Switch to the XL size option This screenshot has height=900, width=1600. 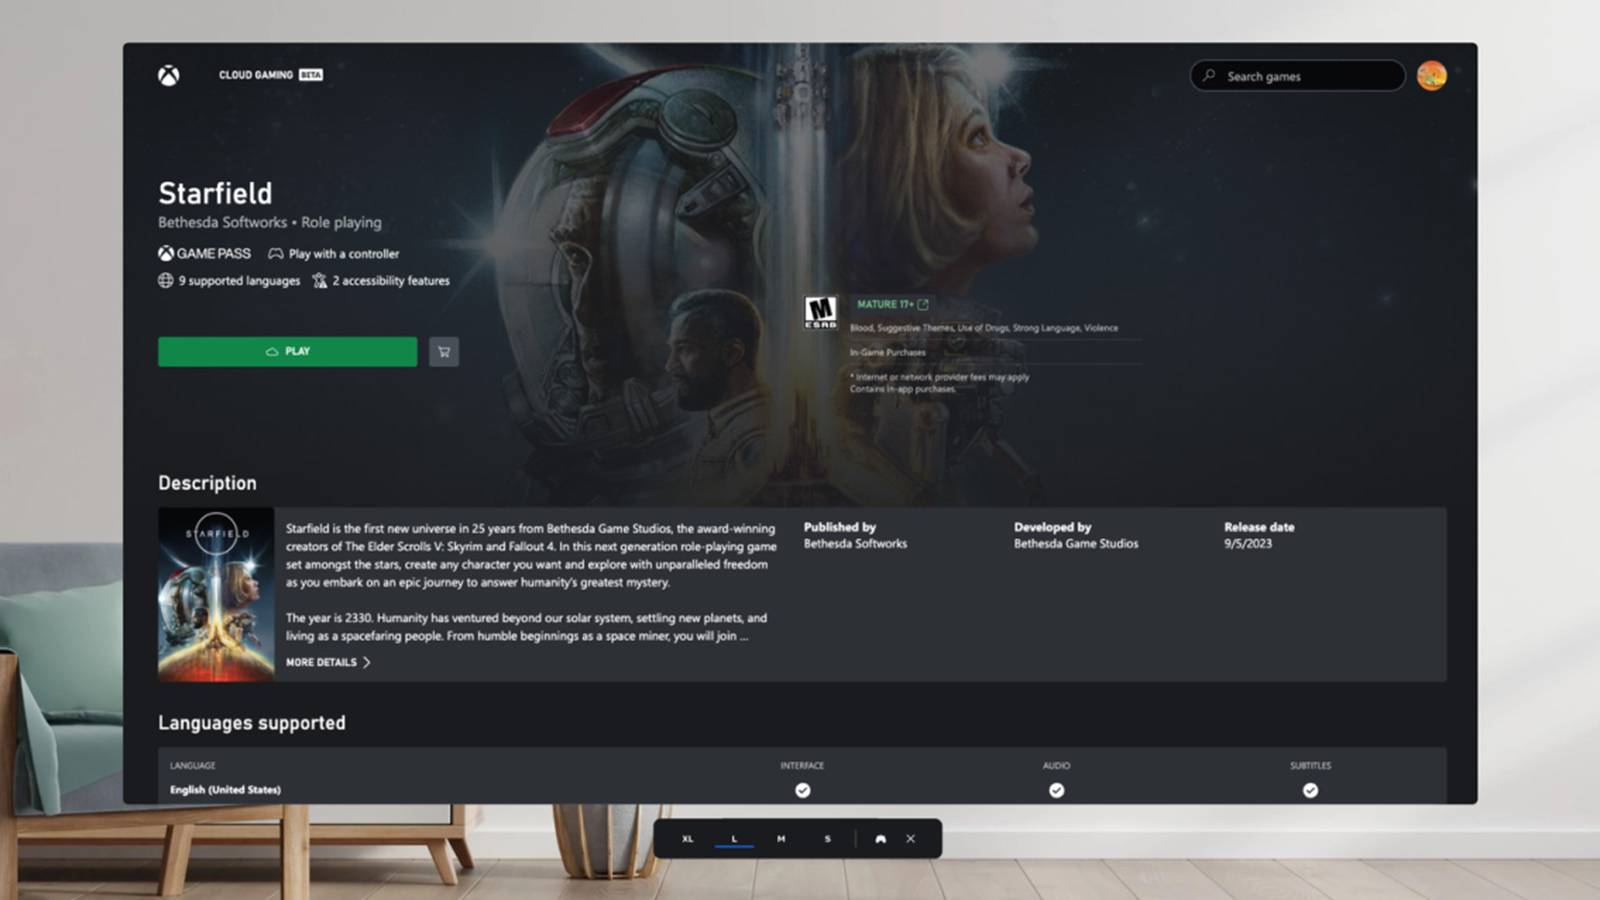point(687,839)
